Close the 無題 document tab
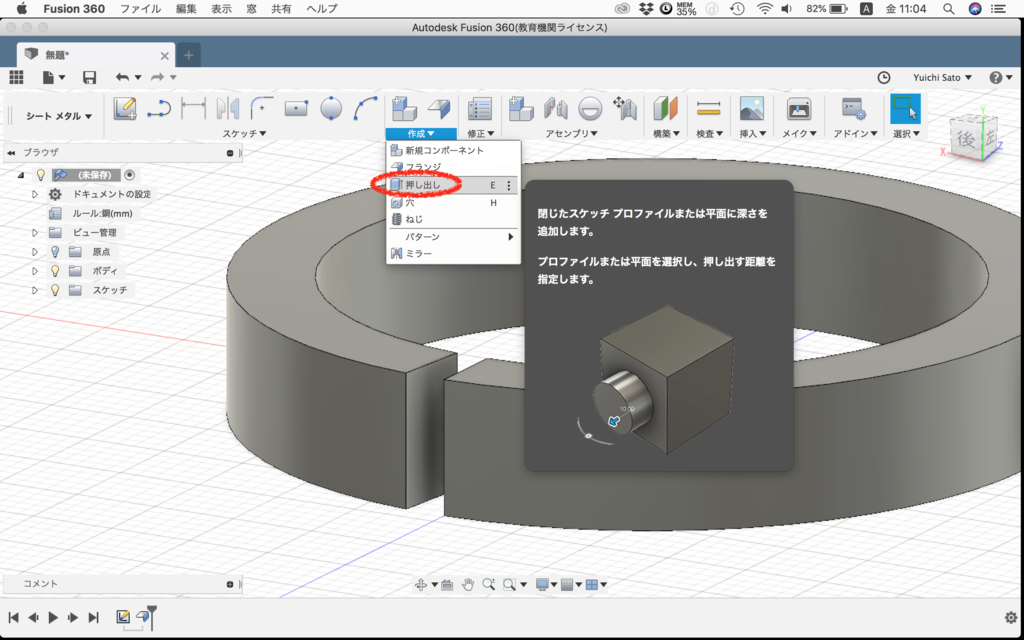The width and height of the screenshot is (1024, 640). click(x=165, y=56)
